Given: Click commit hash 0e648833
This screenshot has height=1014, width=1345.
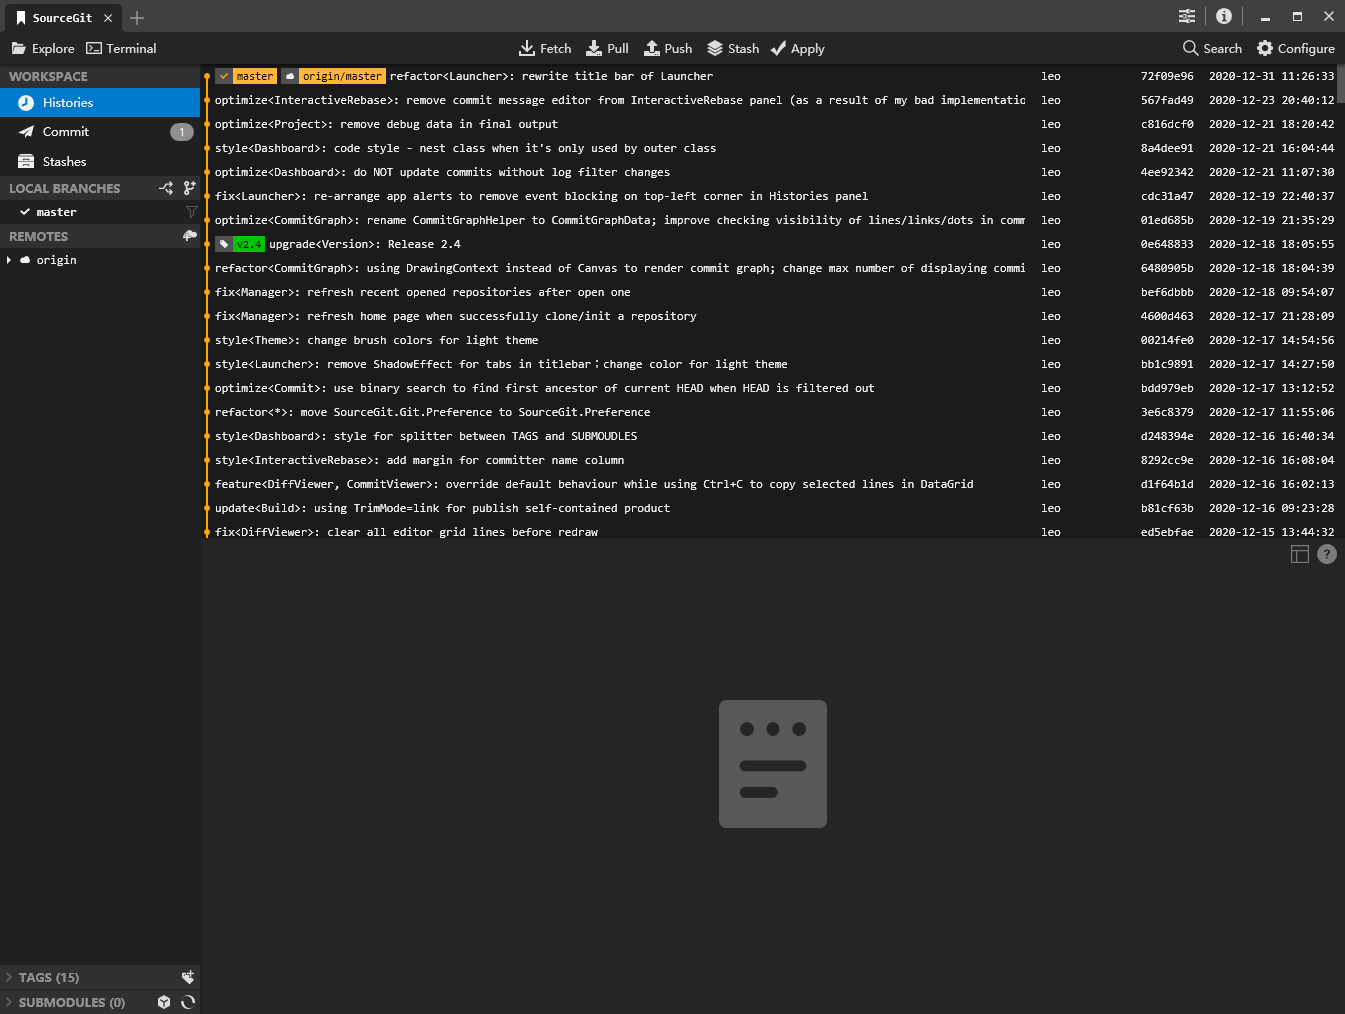Looking at the screenshot, I should [1167, 244].
